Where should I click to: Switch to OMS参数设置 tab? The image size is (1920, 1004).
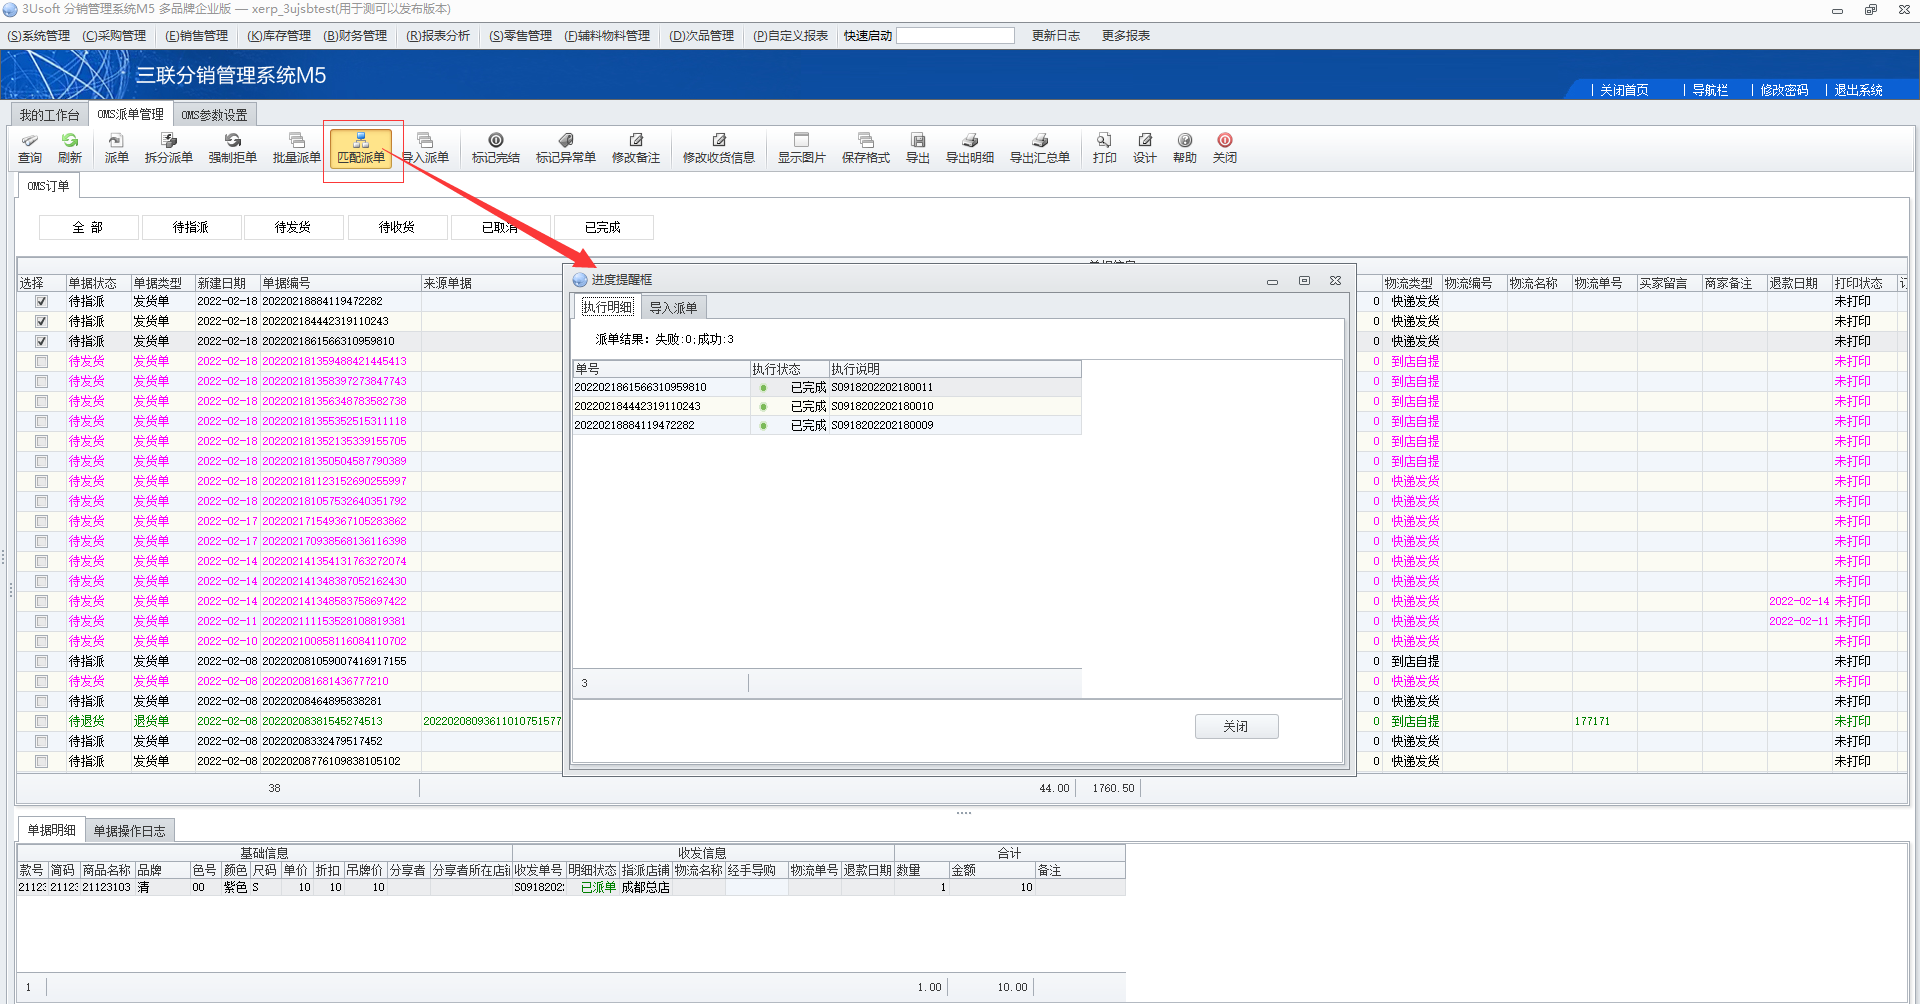[x=214, y=115]
